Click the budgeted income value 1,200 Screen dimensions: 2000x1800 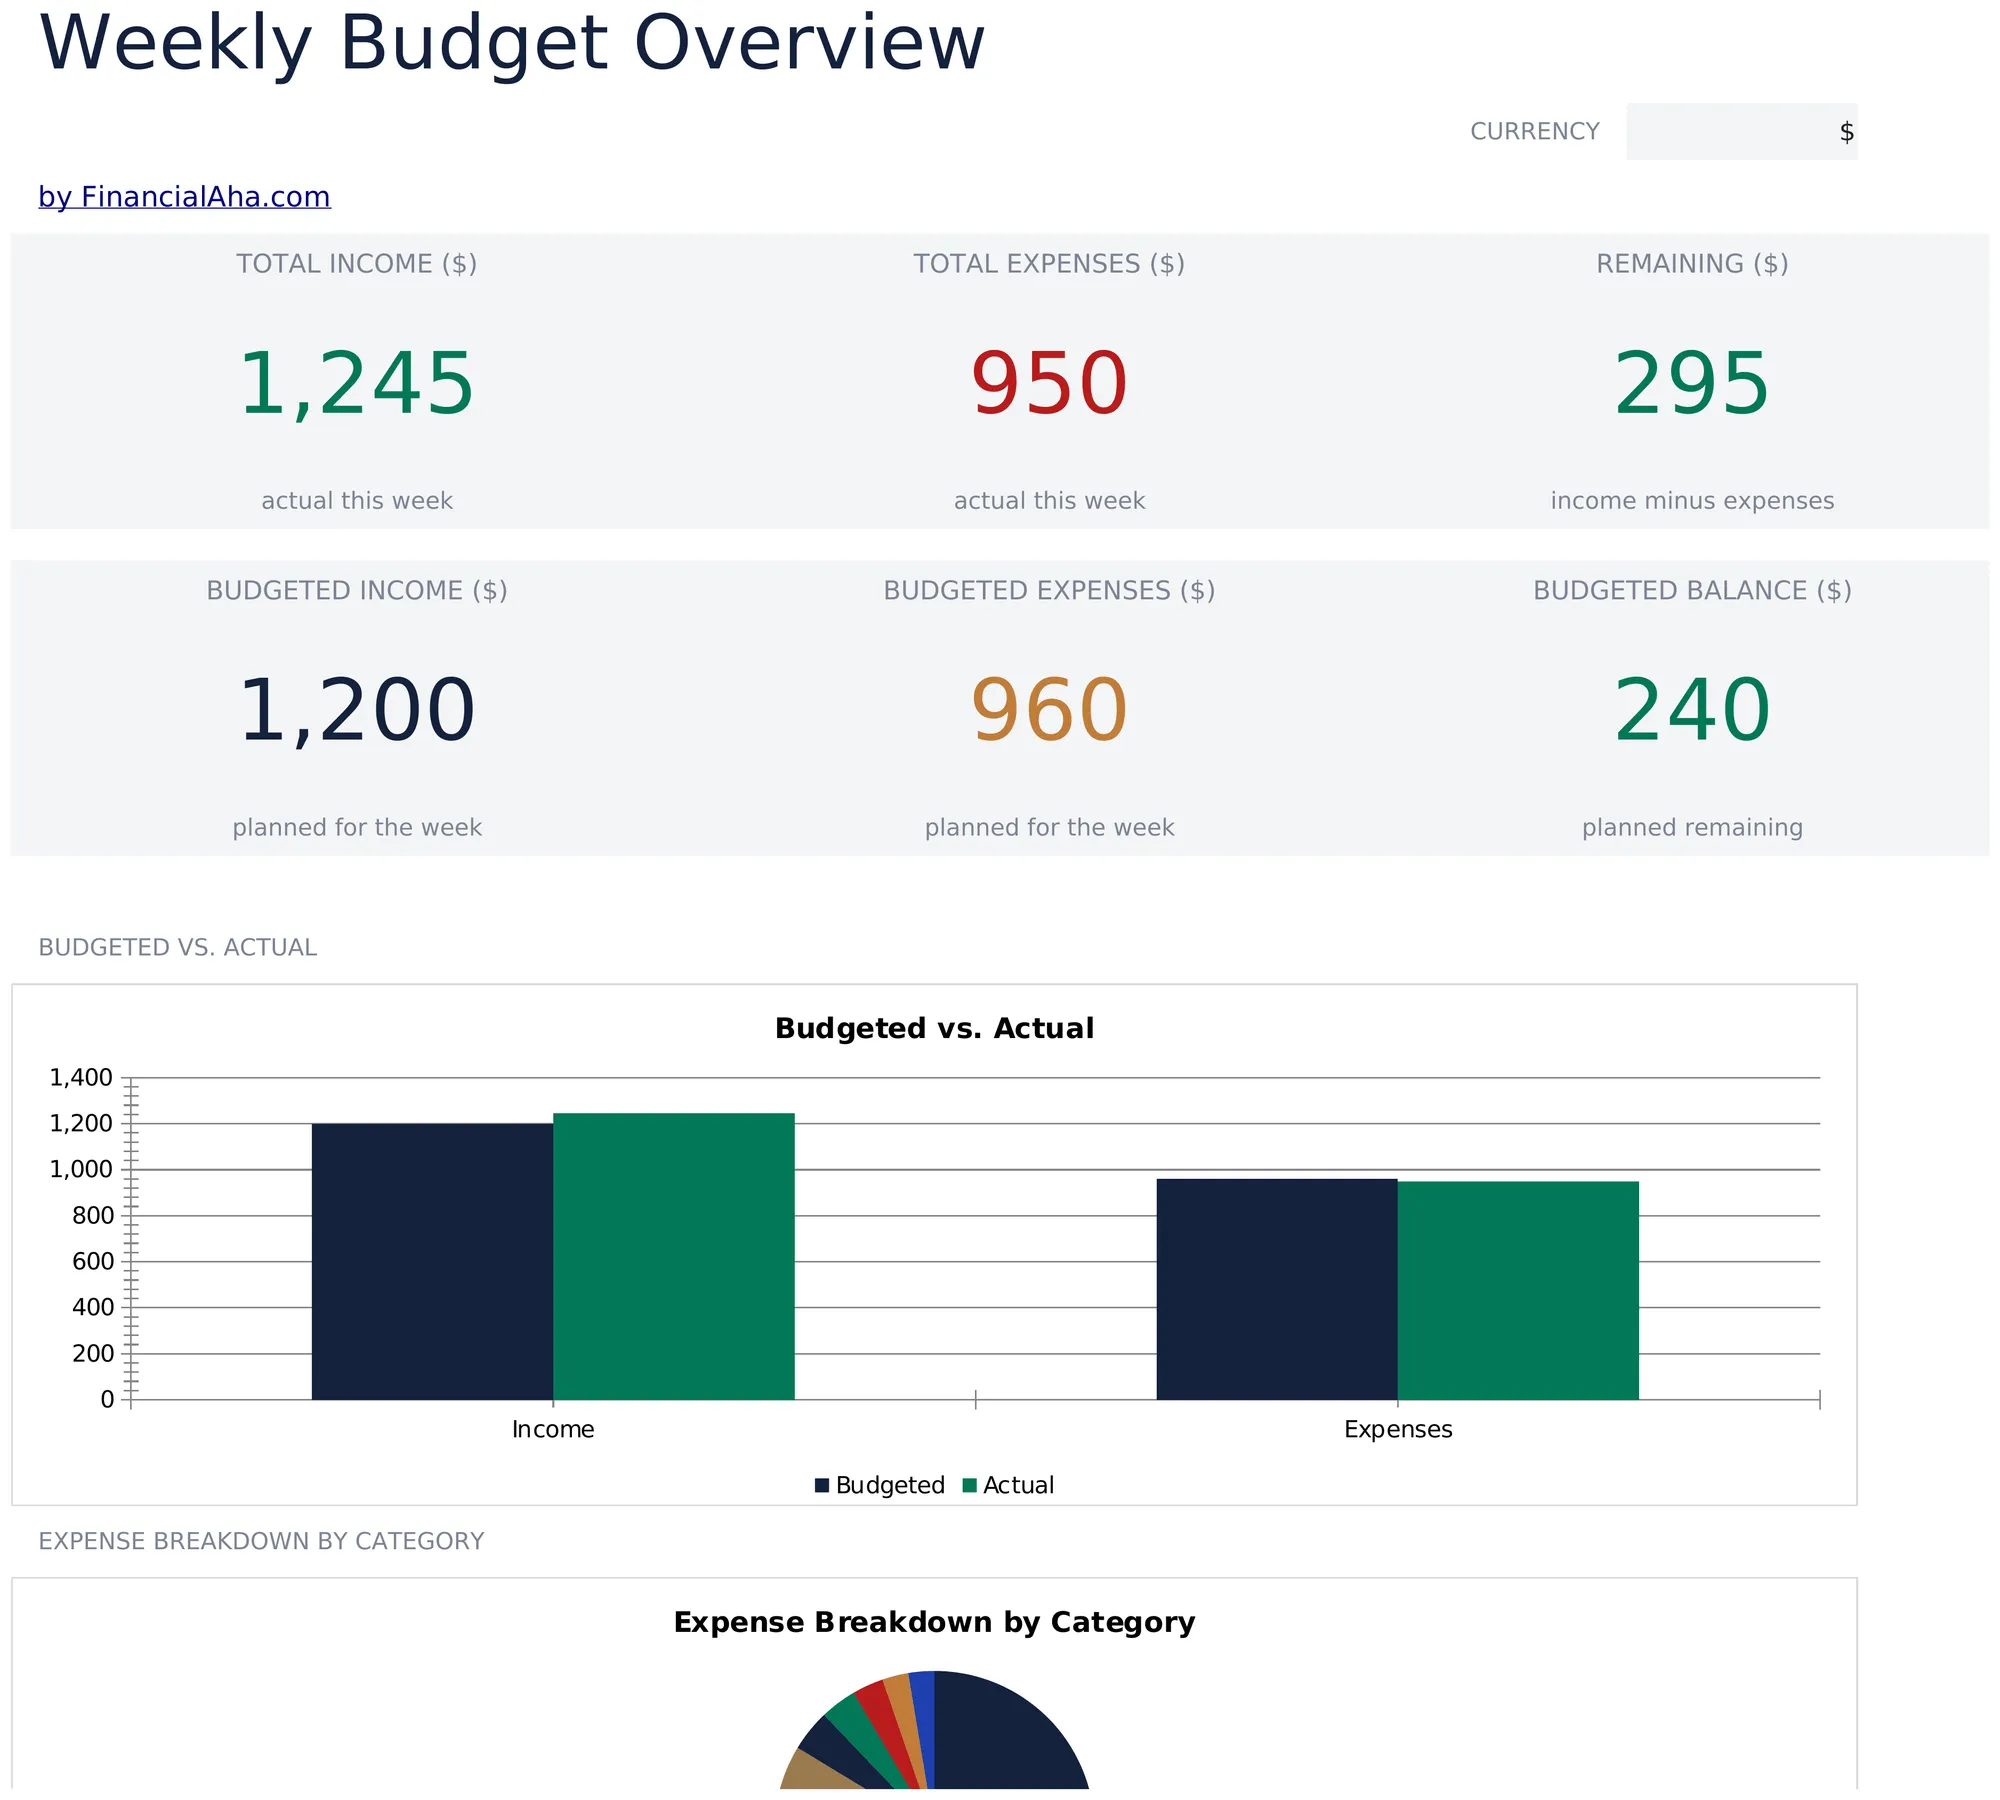click(x=356, y=711)
